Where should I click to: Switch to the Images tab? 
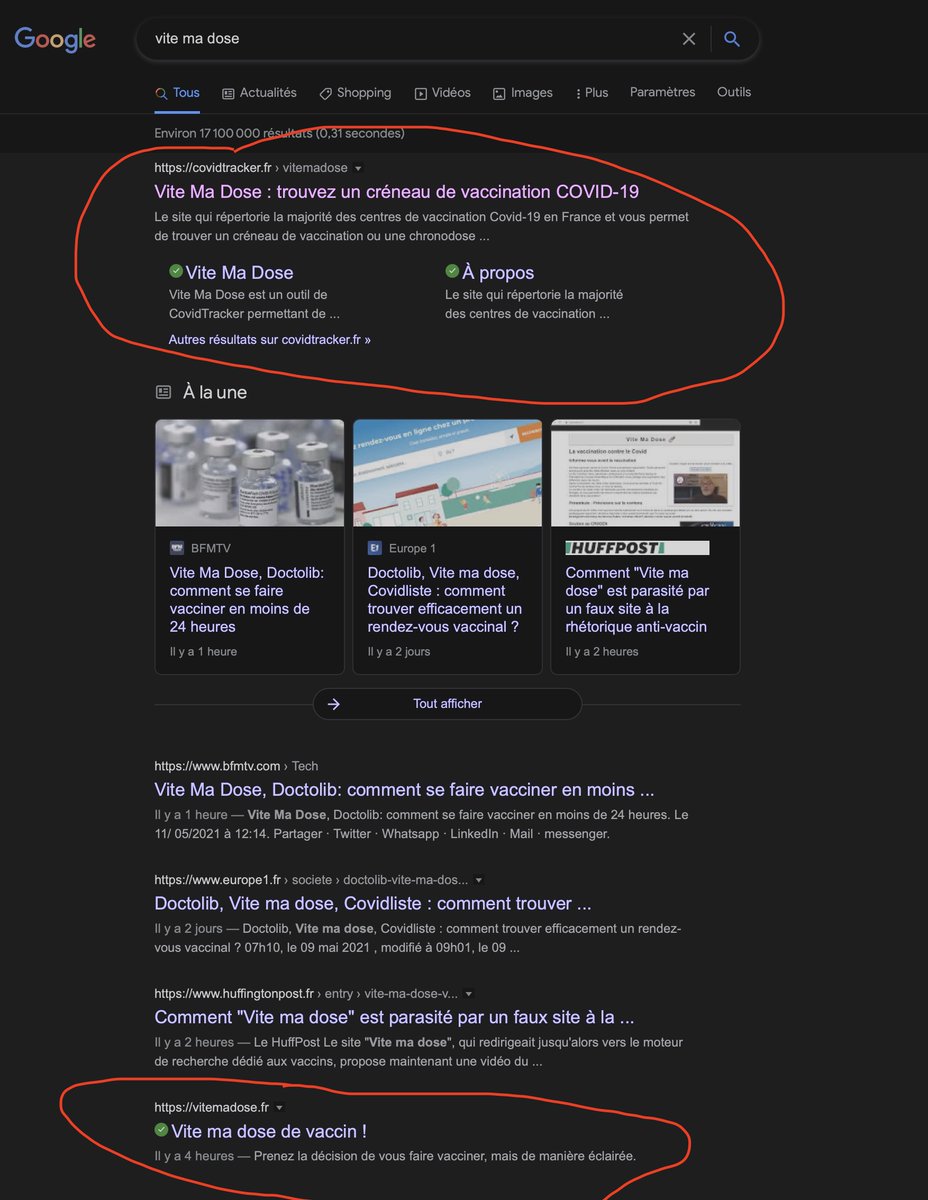tap(523, 92)
